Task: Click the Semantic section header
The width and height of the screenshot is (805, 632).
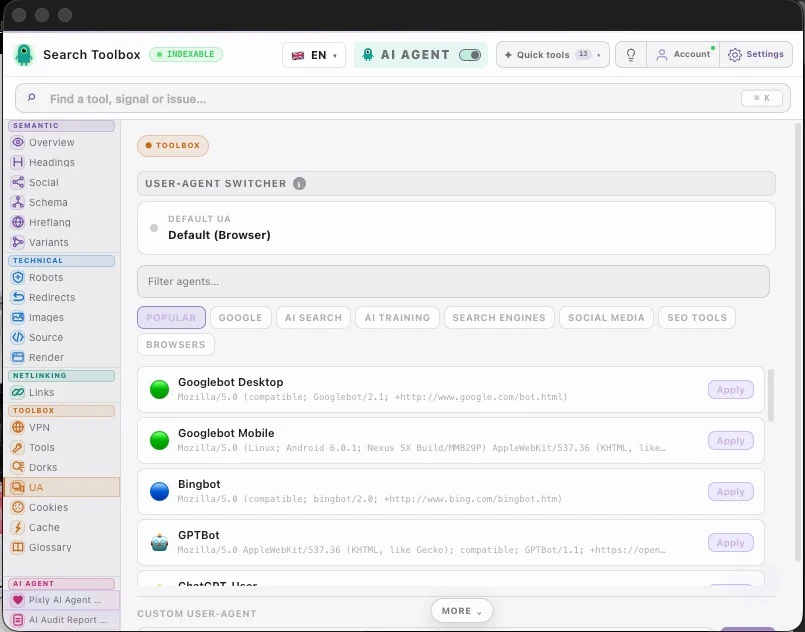Action: pos(62,126)
